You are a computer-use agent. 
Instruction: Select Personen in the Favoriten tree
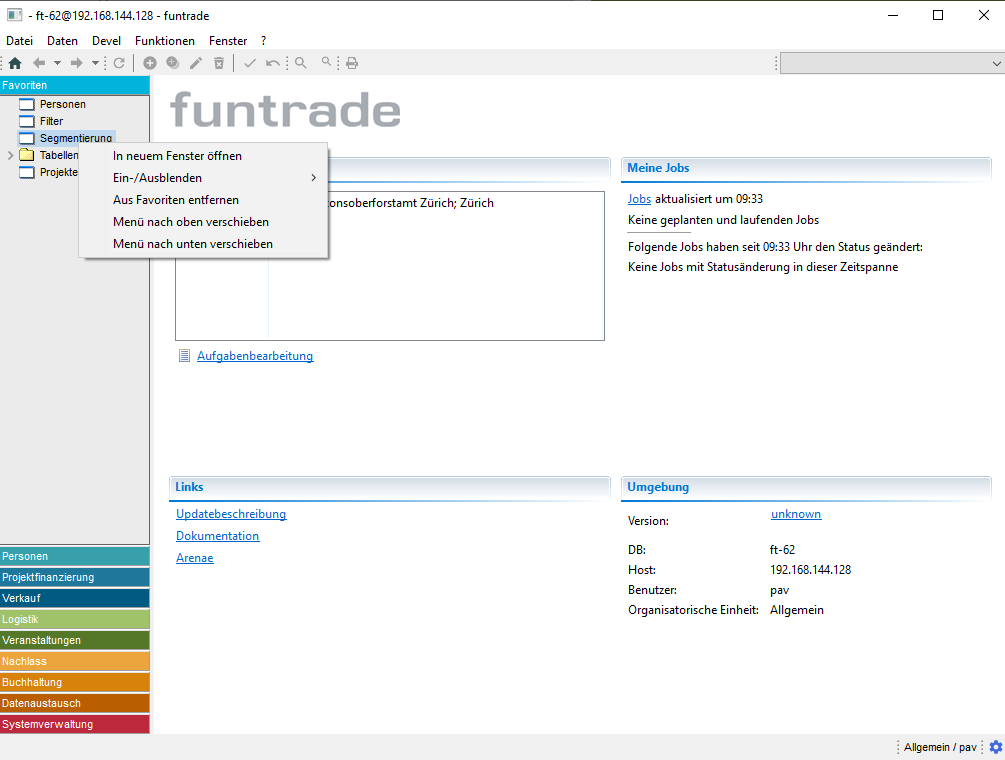62,104
